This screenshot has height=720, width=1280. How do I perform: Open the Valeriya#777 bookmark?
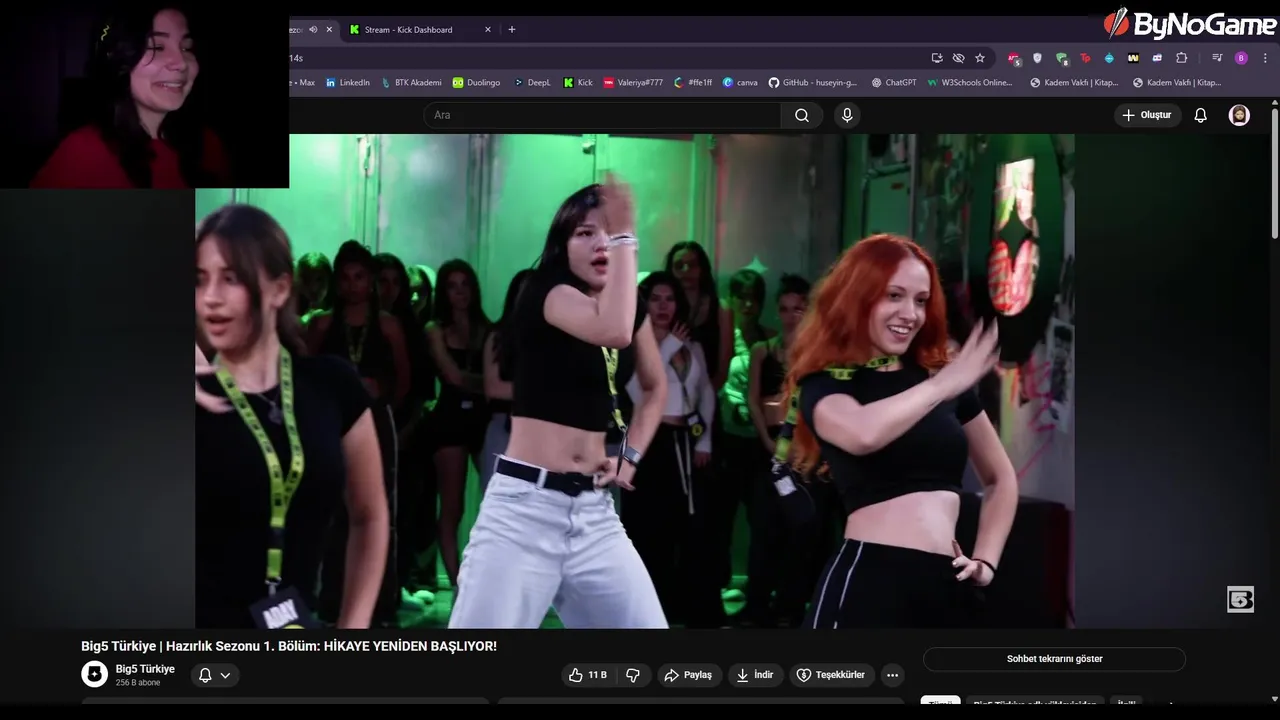(633, 83)
